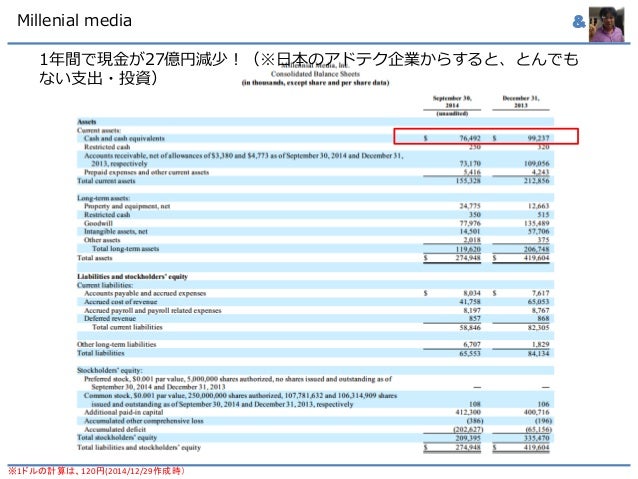This screenshot has height=479, width=638.
Task: Select the "Long-term assets:" section heading
Action: click(x=104, y=198)
